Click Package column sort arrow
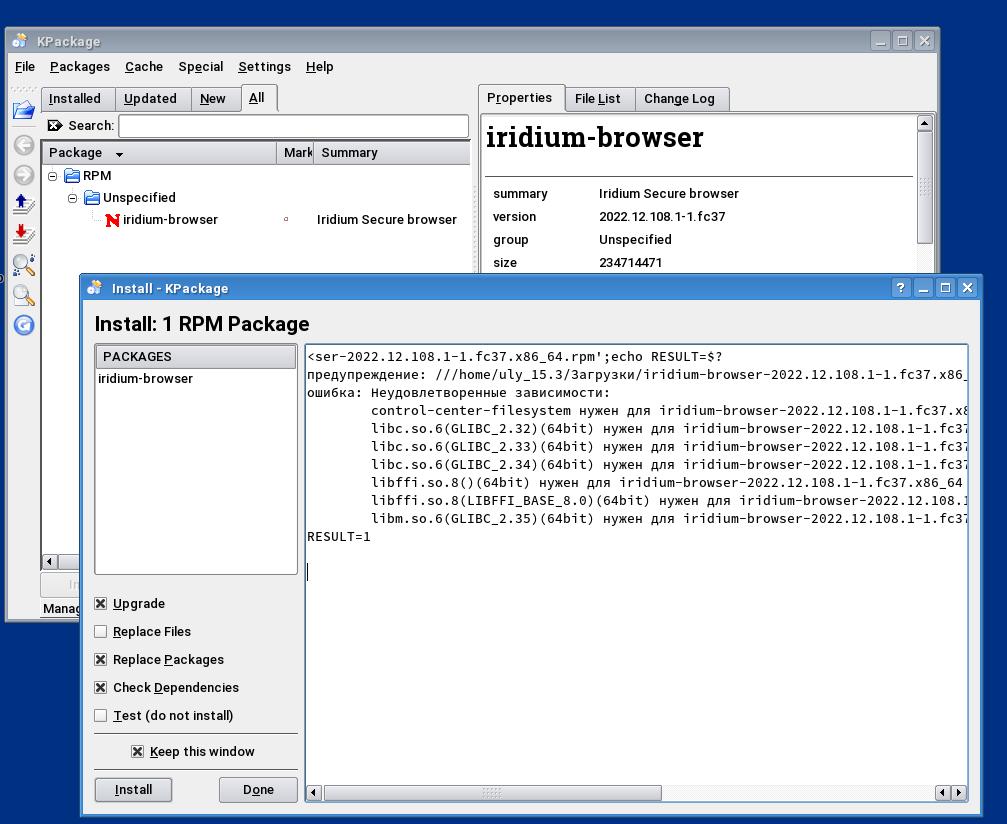 pos(119,154)
